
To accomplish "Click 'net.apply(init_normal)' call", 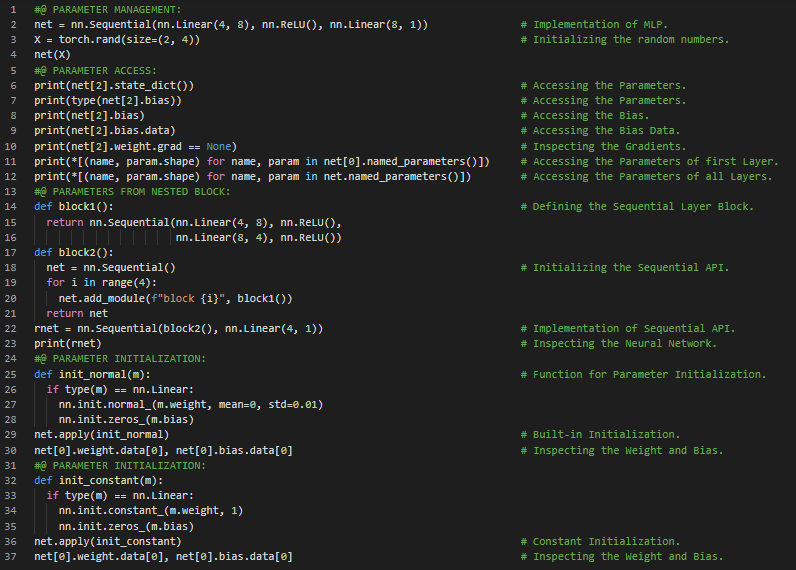I will (101, 435).
